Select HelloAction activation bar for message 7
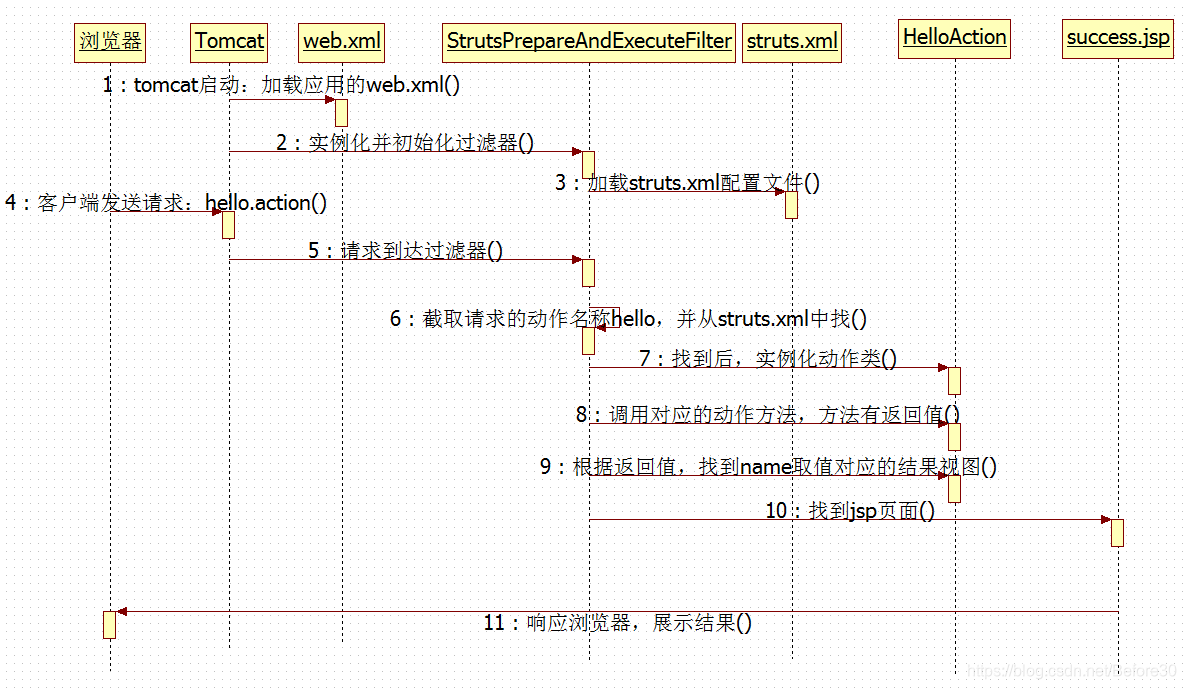The image size is (1186, 689). point(955,381)
